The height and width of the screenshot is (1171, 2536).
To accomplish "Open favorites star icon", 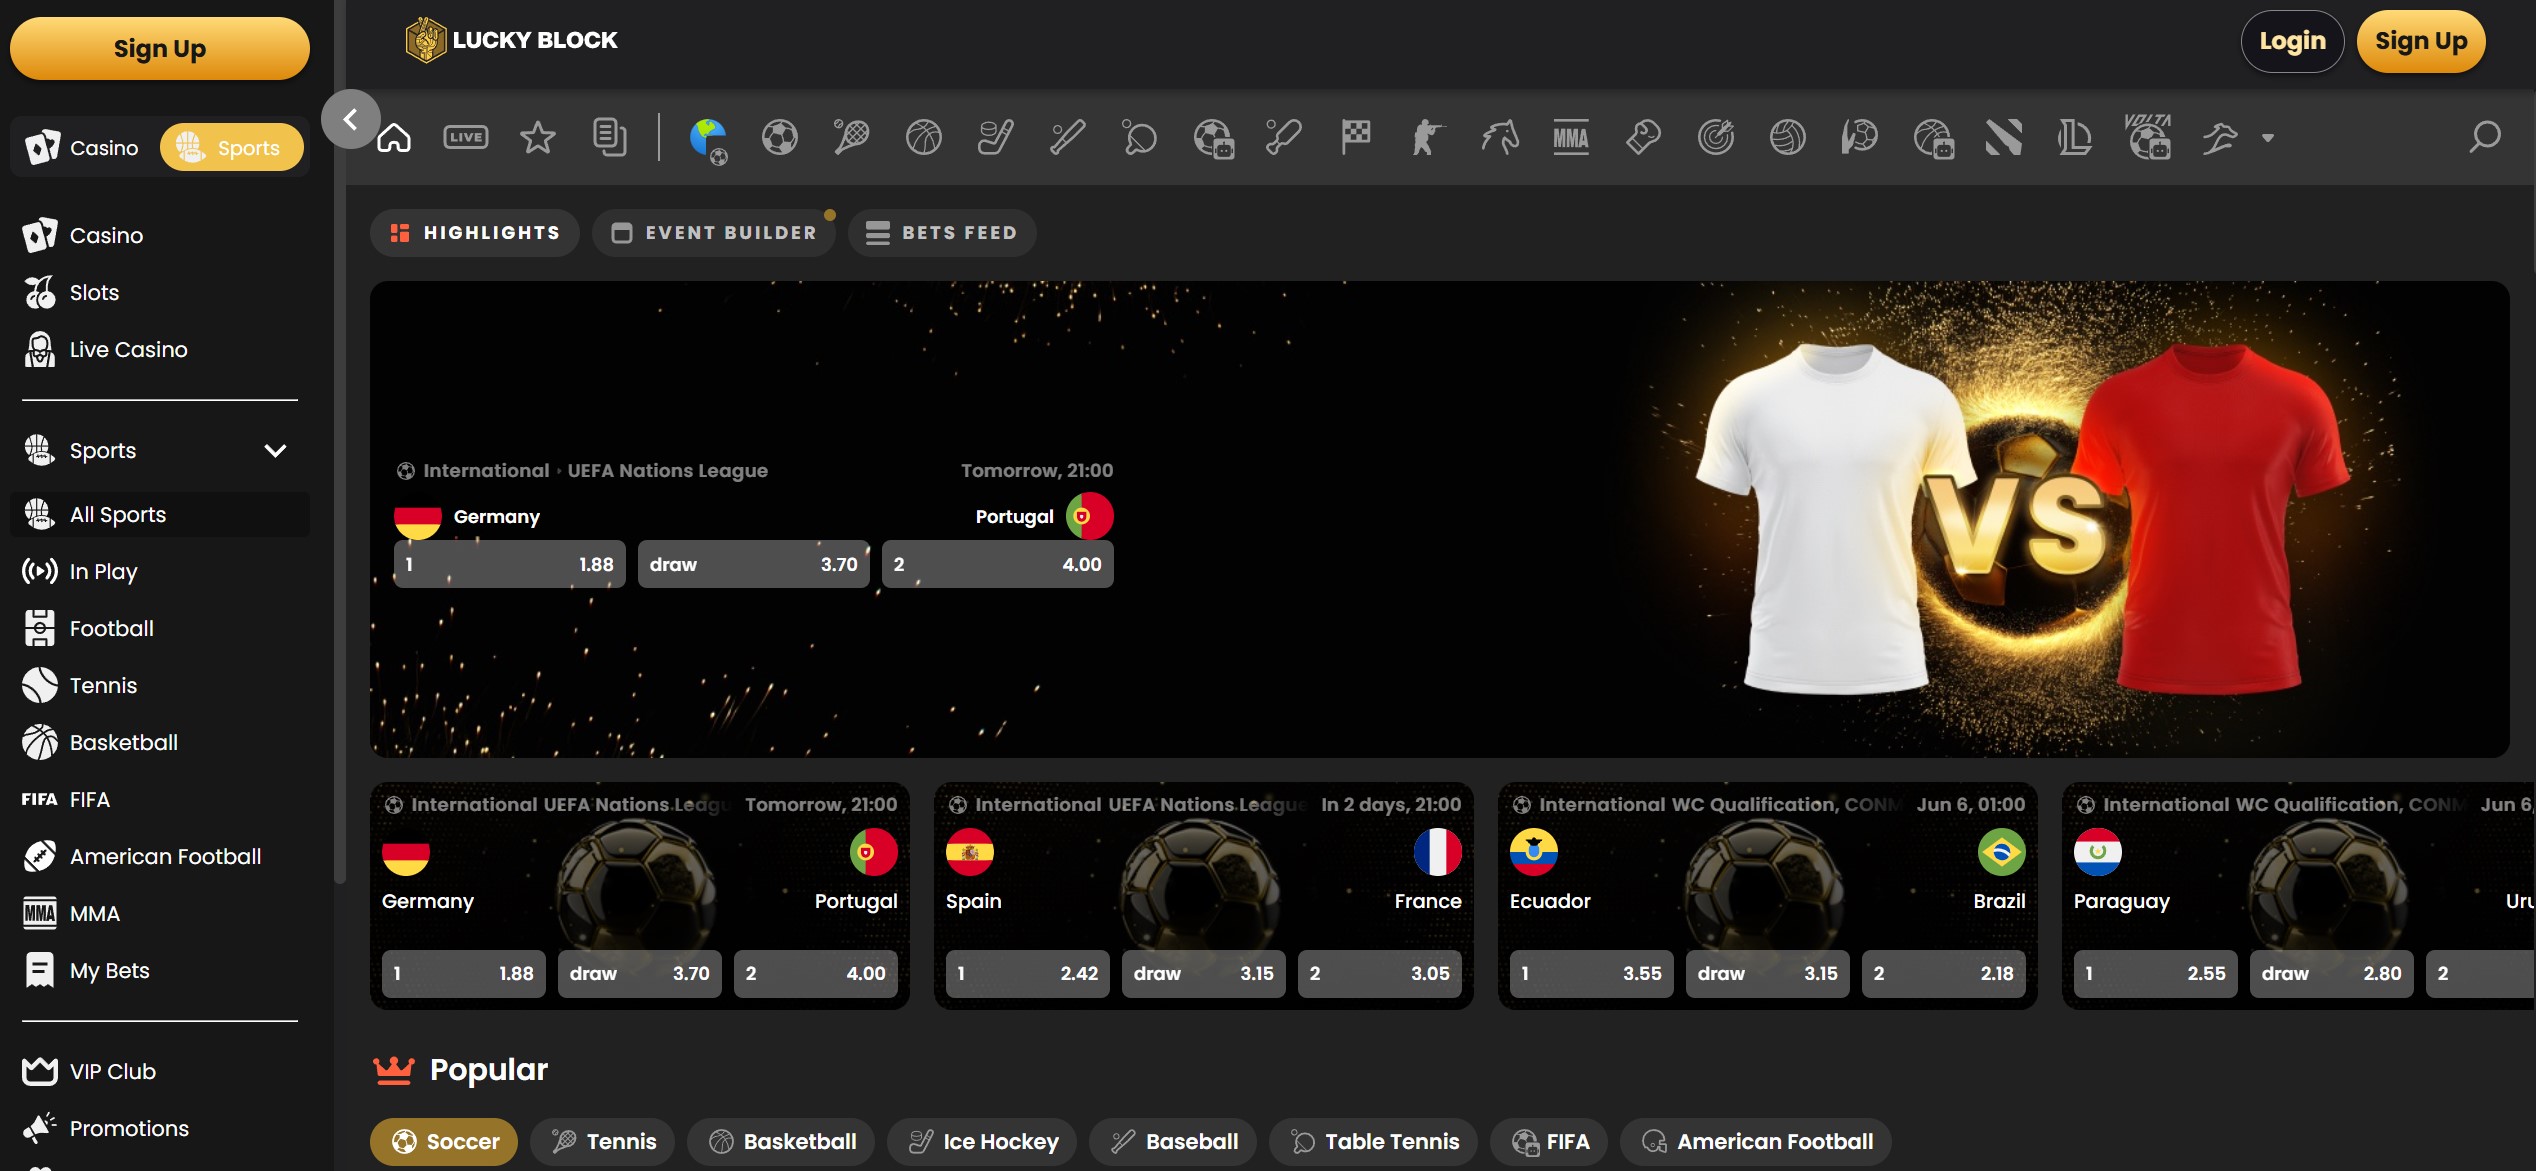I will coord(538,137).
